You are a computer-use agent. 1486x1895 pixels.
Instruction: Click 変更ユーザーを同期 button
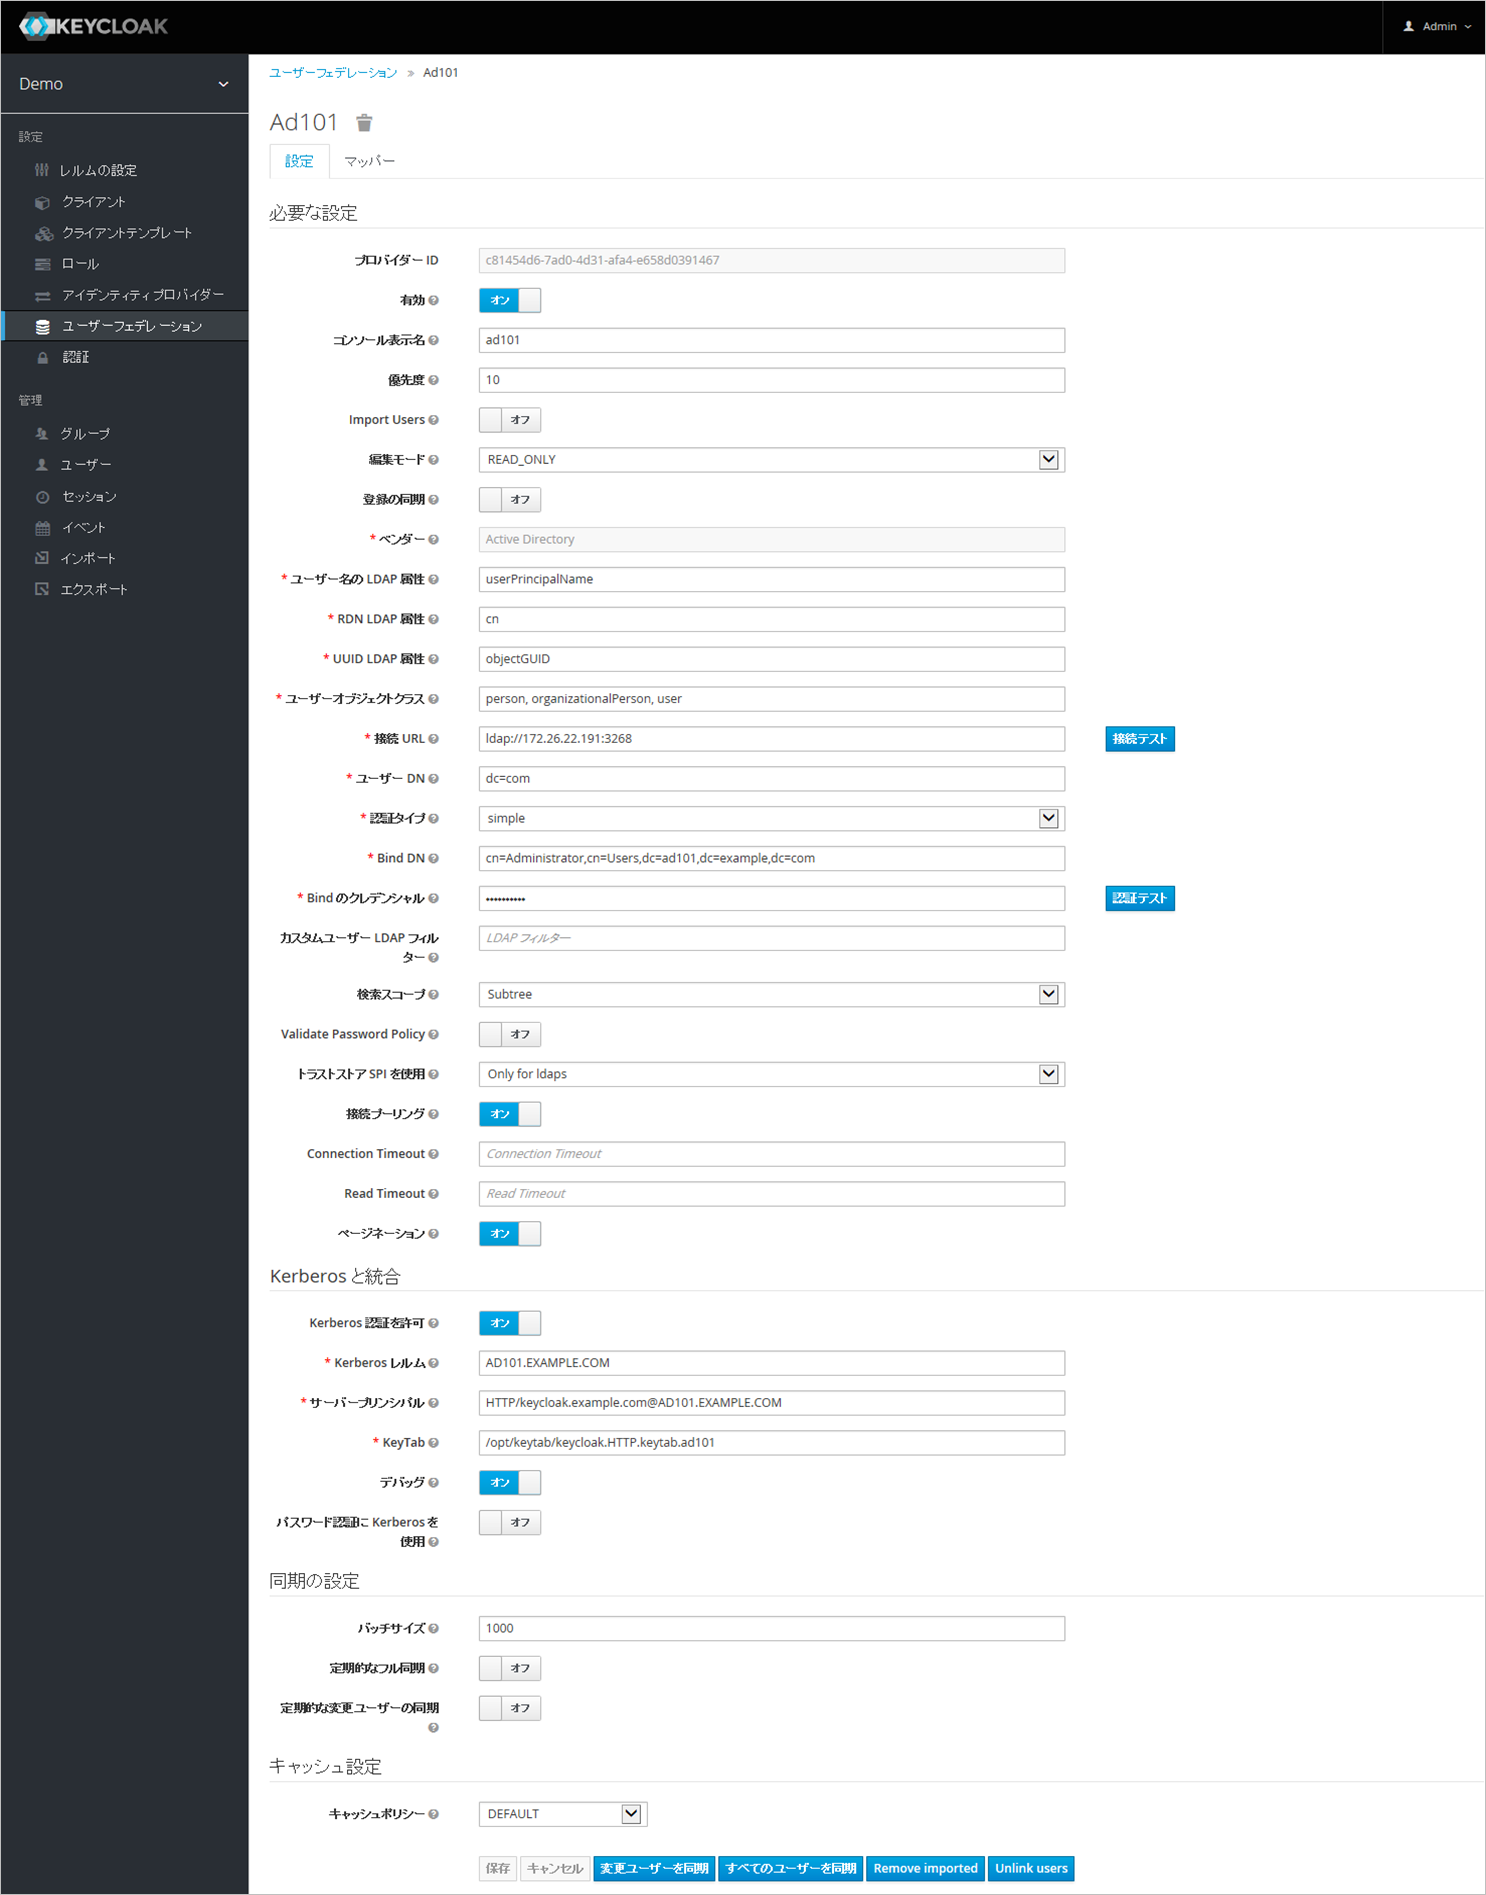pyautogui.click(x=654, y=1868)
